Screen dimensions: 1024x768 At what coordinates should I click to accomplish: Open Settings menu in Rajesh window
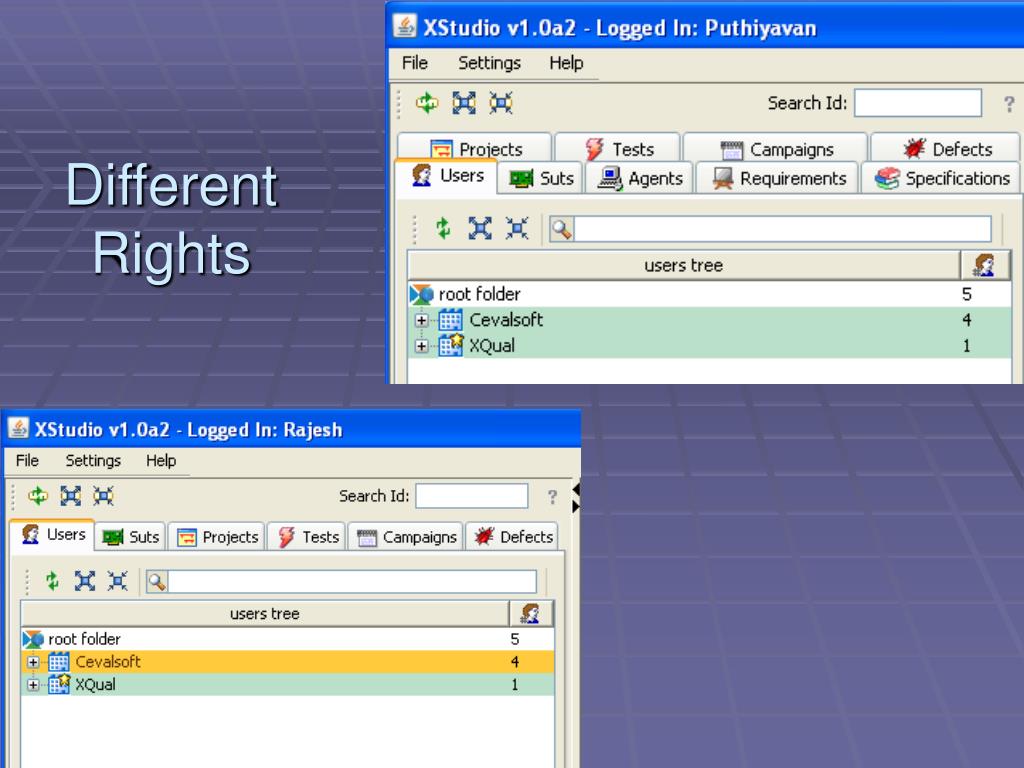click(93, 460)
